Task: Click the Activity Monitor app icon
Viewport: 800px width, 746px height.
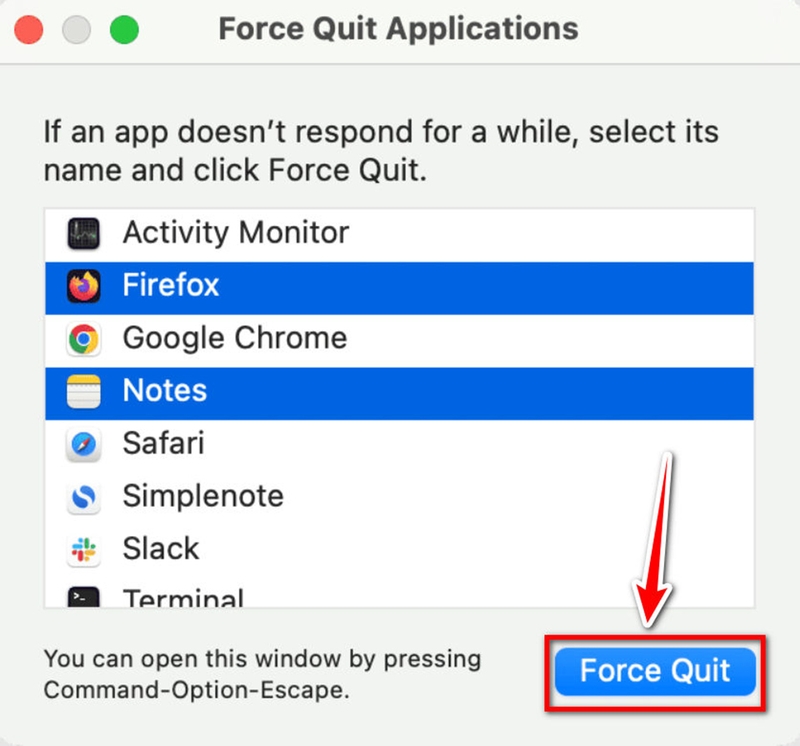Action: [x=83, y=234]
